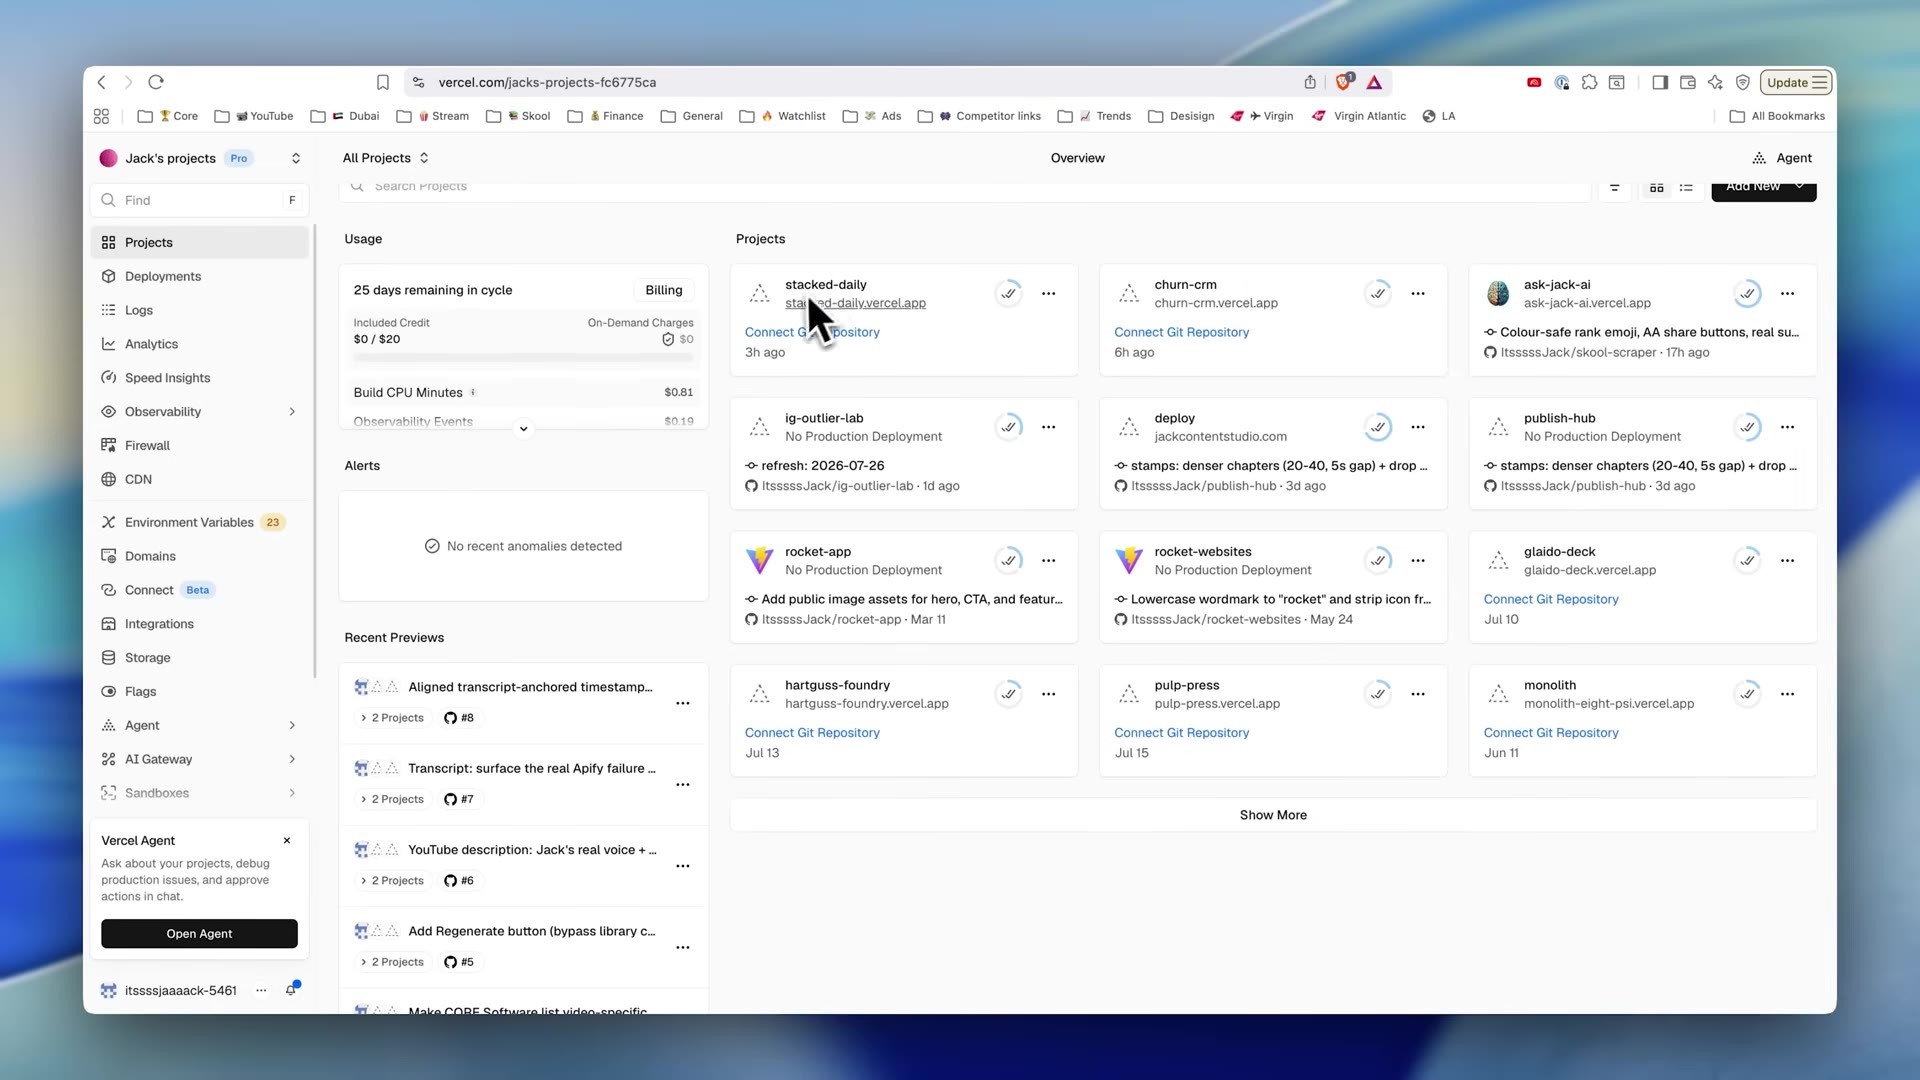Select Domains in the sidebar

200,557
